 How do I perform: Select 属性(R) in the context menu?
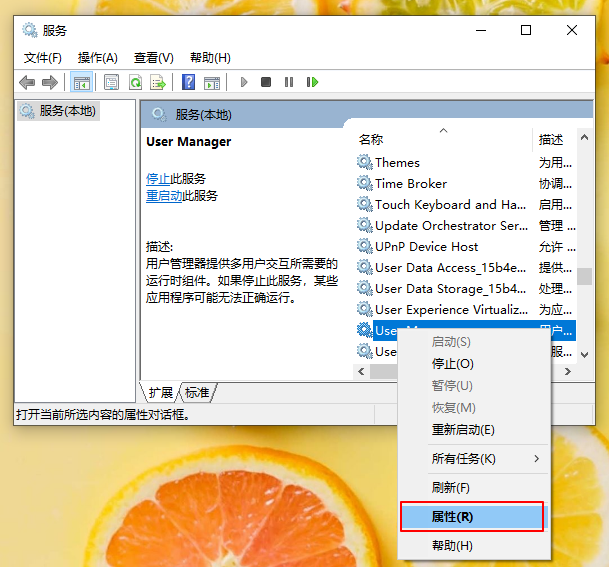tap(452, 517)
